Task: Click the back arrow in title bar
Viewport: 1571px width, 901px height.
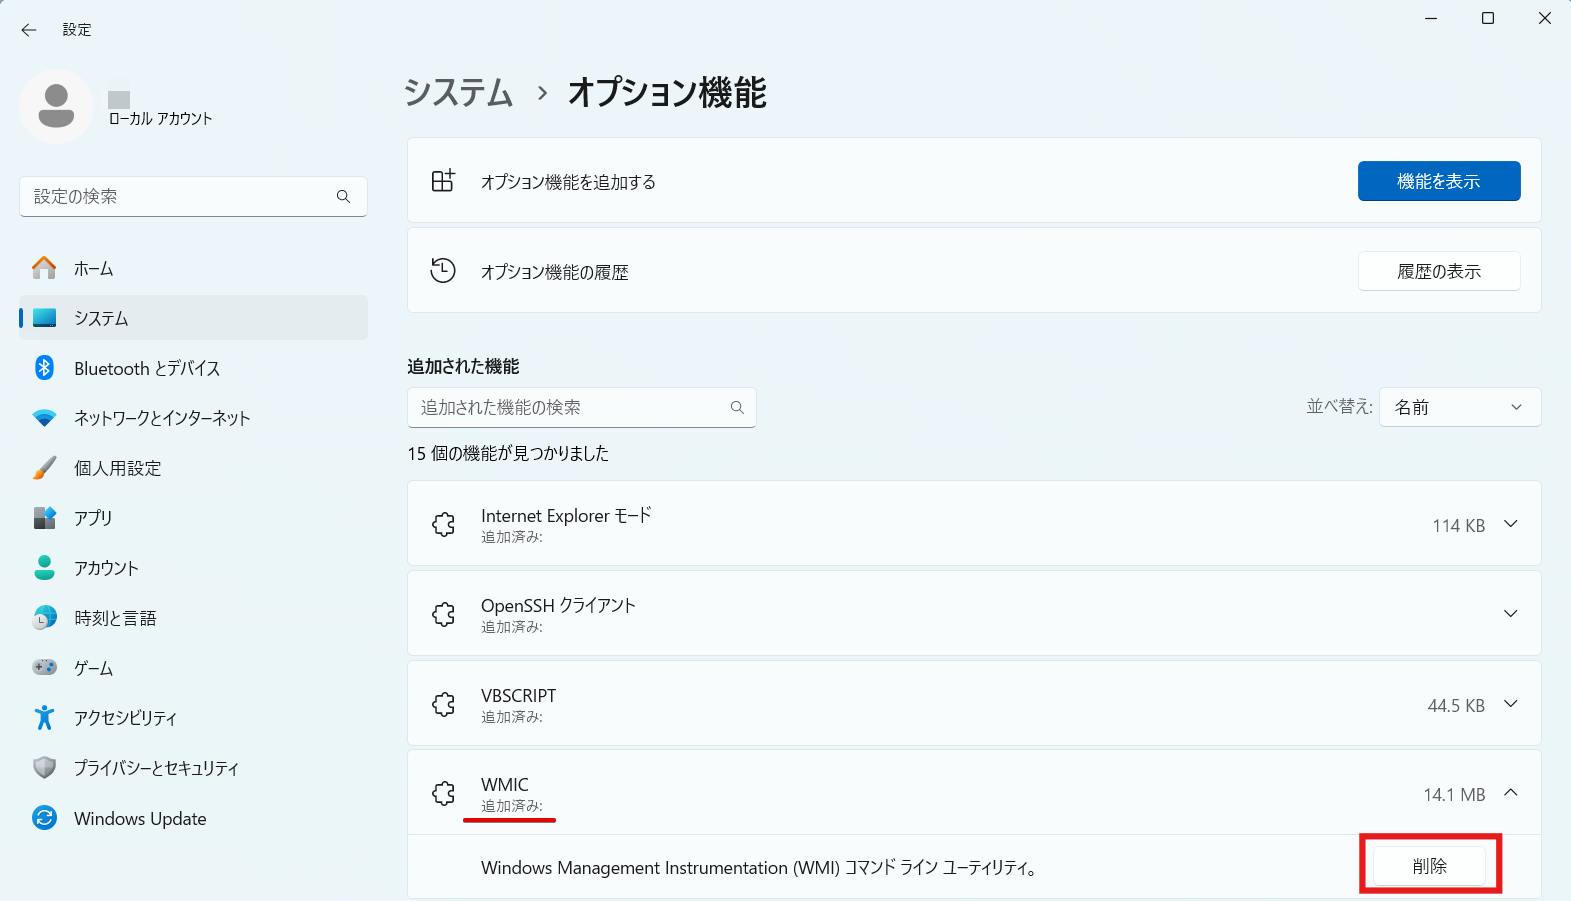Action: click(x=29, y=30)
